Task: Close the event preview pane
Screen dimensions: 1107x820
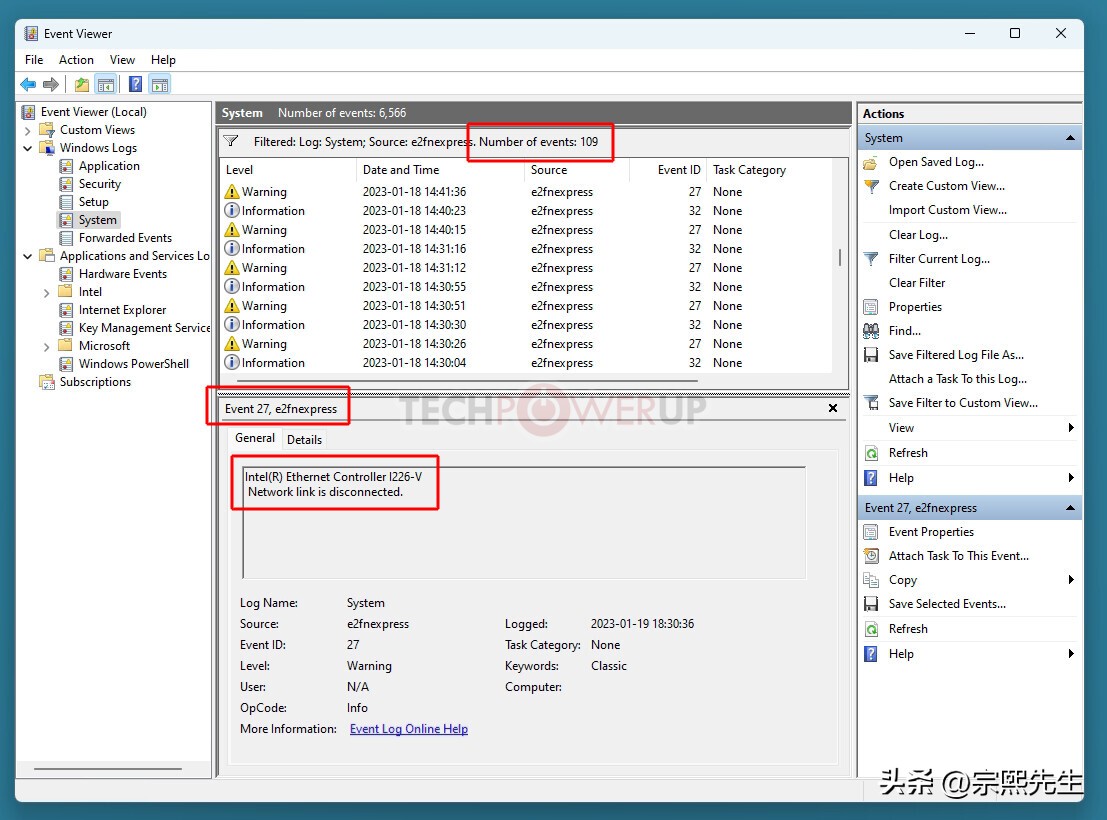Action: tap(833, 408)
